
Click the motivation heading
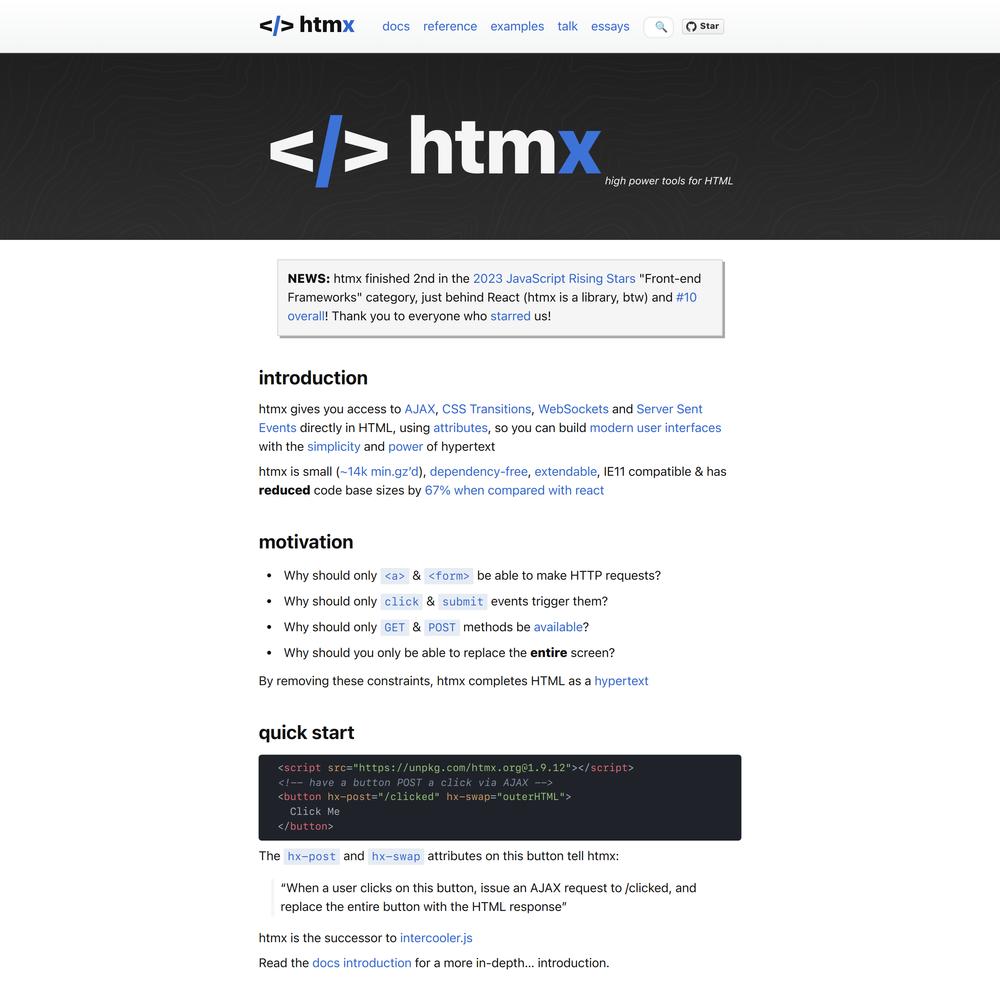[x=305, y=542]
